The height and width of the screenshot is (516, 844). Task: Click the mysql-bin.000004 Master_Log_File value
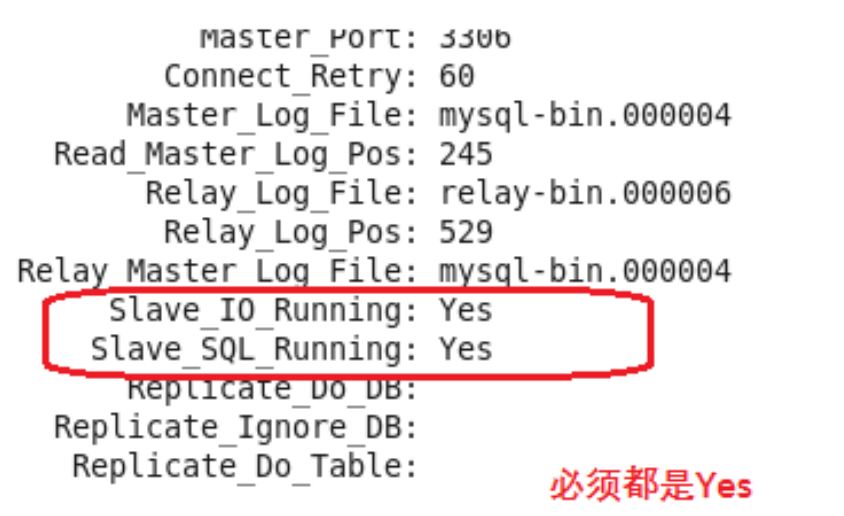tap(586, 117)
